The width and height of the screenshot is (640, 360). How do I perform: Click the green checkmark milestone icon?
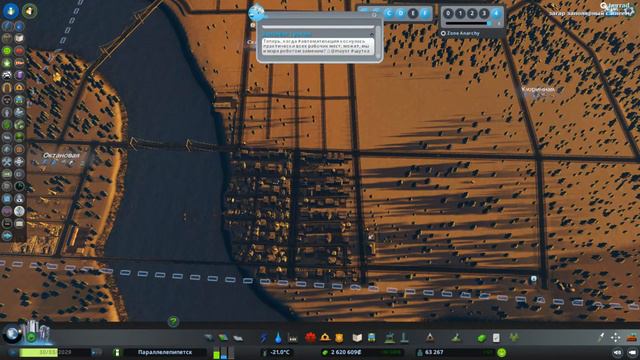(x=31, y=338)
